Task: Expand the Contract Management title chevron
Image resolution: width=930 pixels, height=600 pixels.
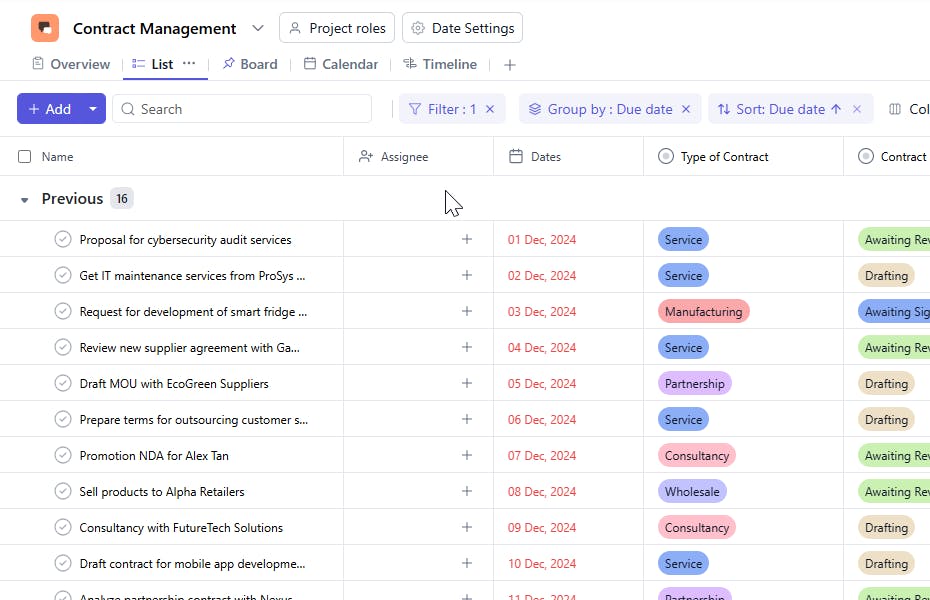Action: pos(258,28)
